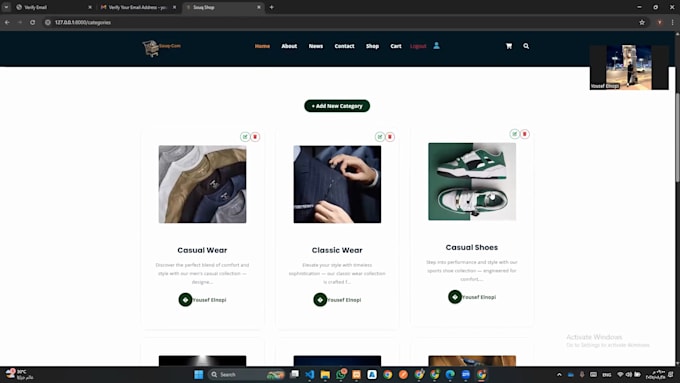680x383 pixels.
Task: Open Visual Studio Code from taskbar
Action: 310,374
